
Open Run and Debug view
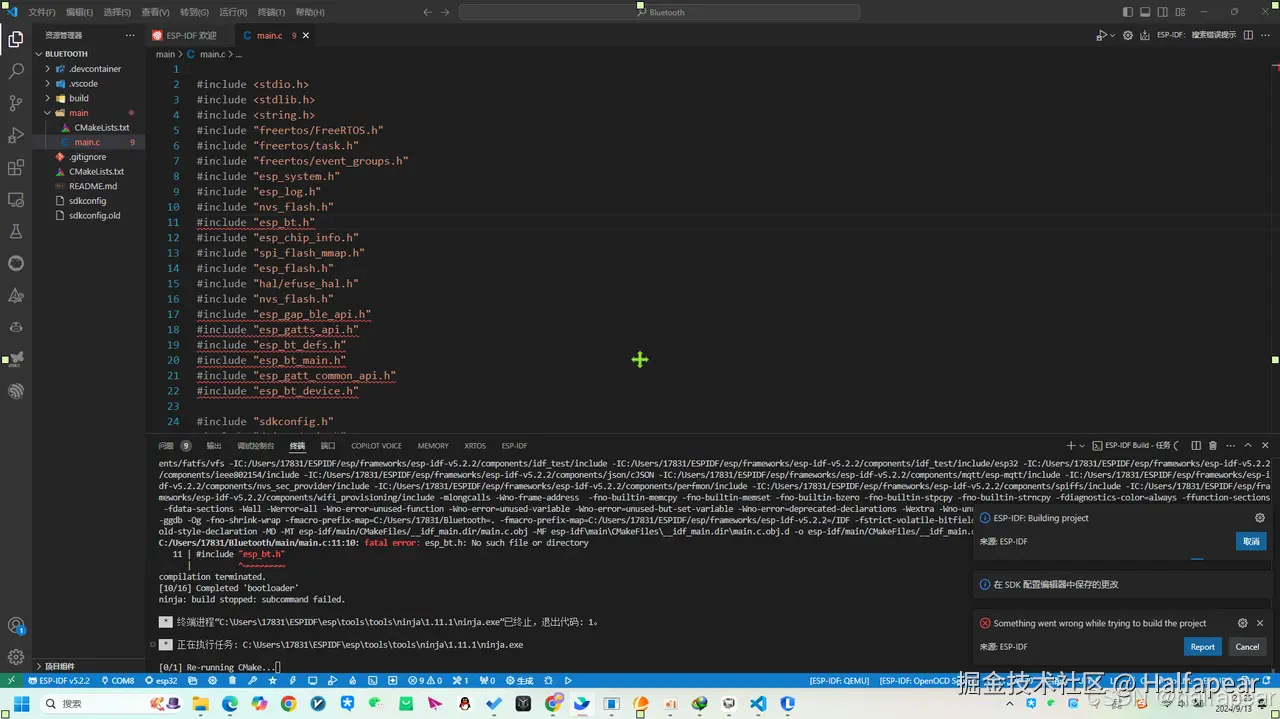[16, 135]
